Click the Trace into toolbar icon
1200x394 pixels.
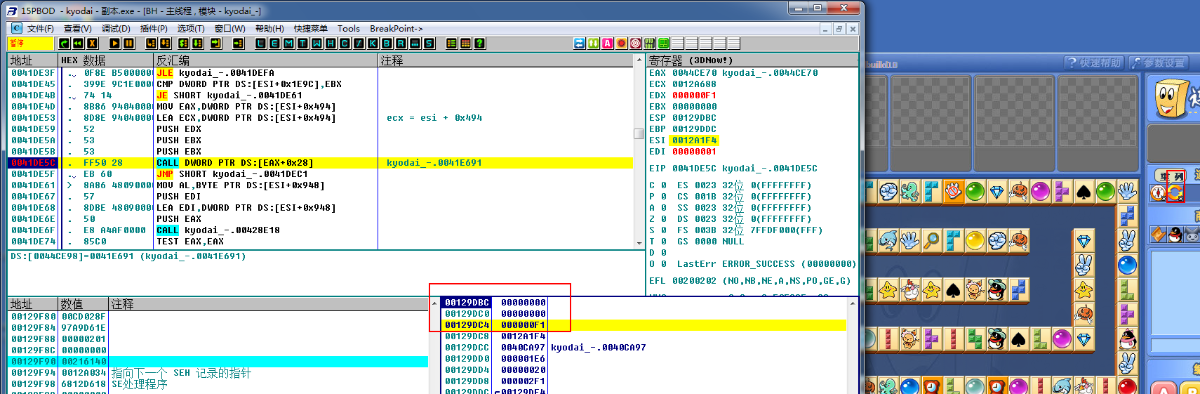[183, 43]
